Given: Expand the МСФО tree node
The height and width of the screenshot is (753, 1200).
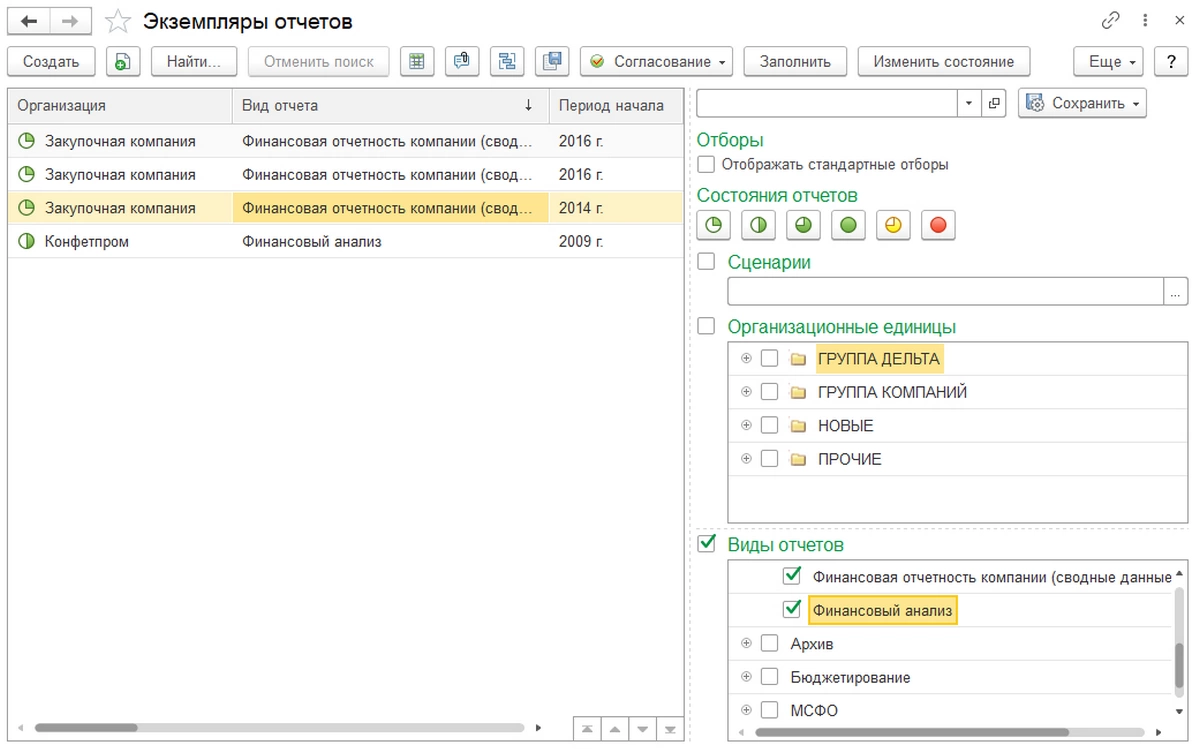Looking at the screenshot, I should pyautogui.click(x=746, y=710).
